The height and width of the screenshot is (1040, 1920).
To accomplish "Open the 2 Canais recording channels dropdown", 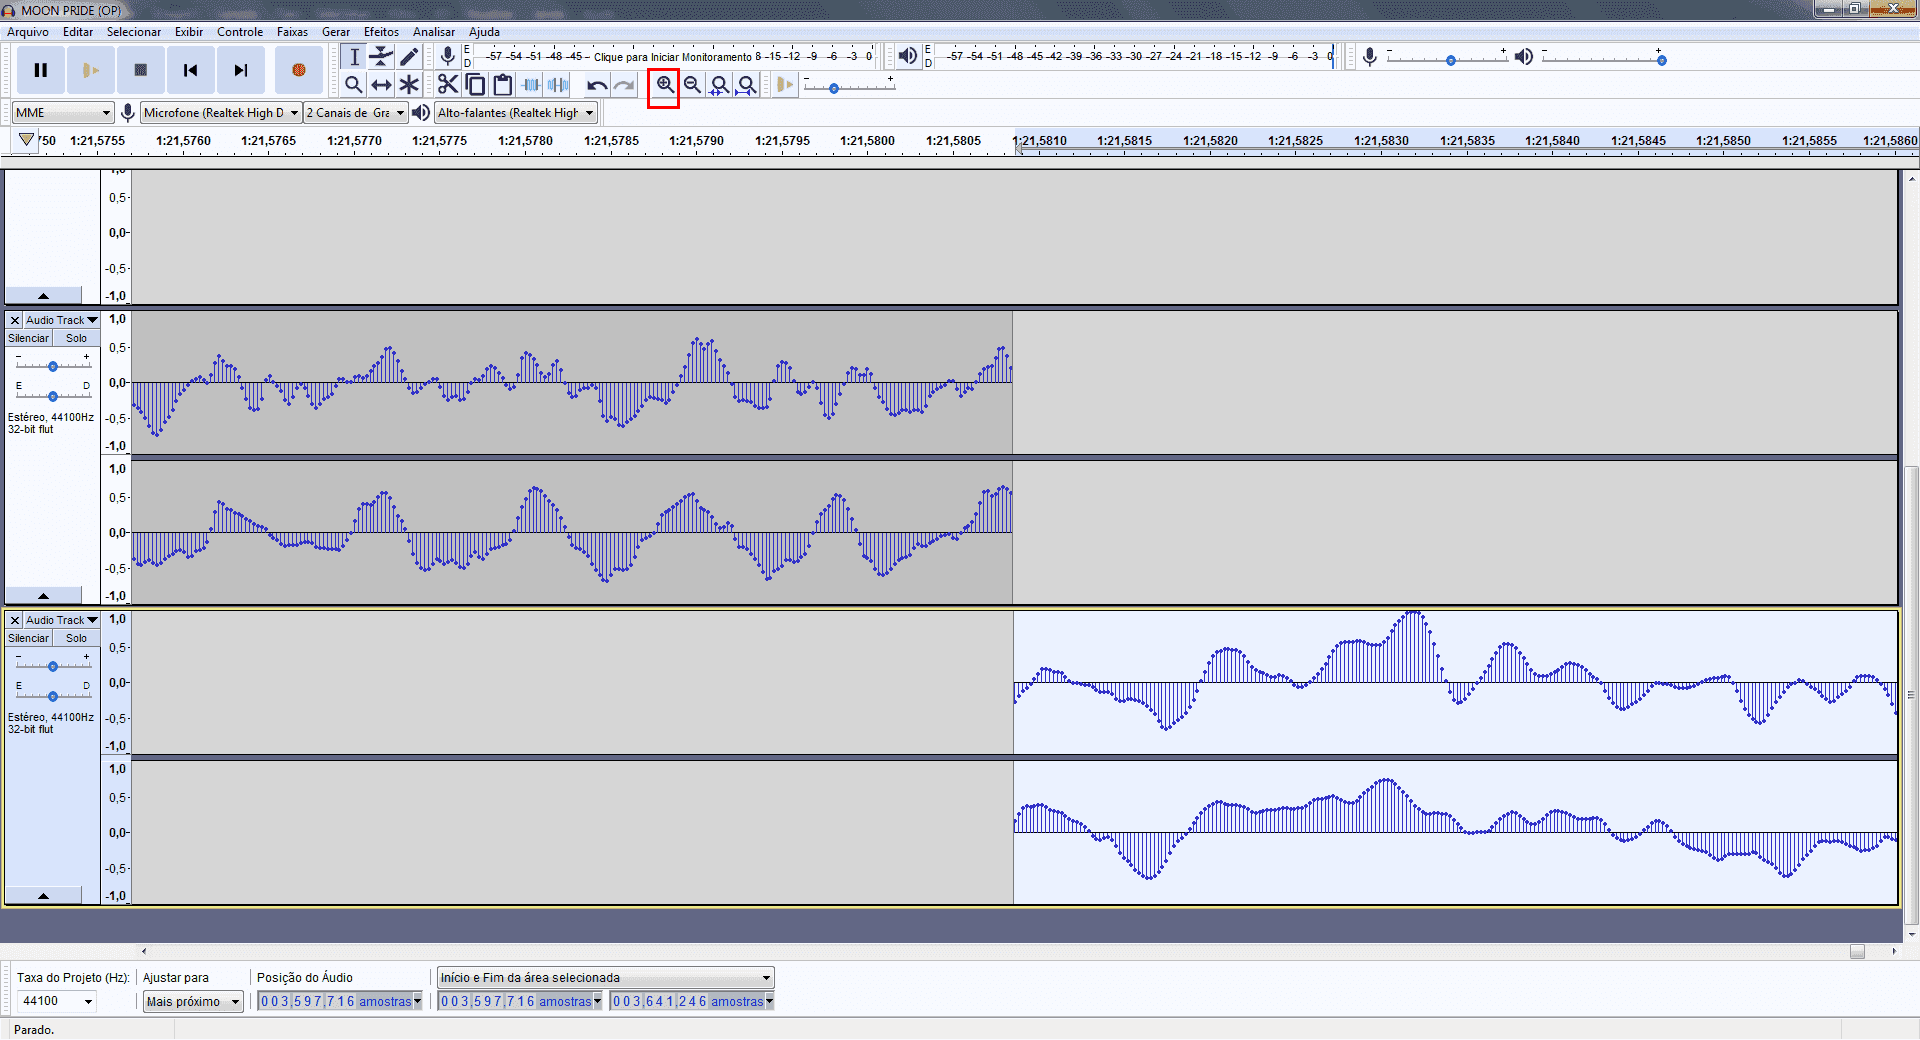I will pyautogui.click(x=356, y=113).
